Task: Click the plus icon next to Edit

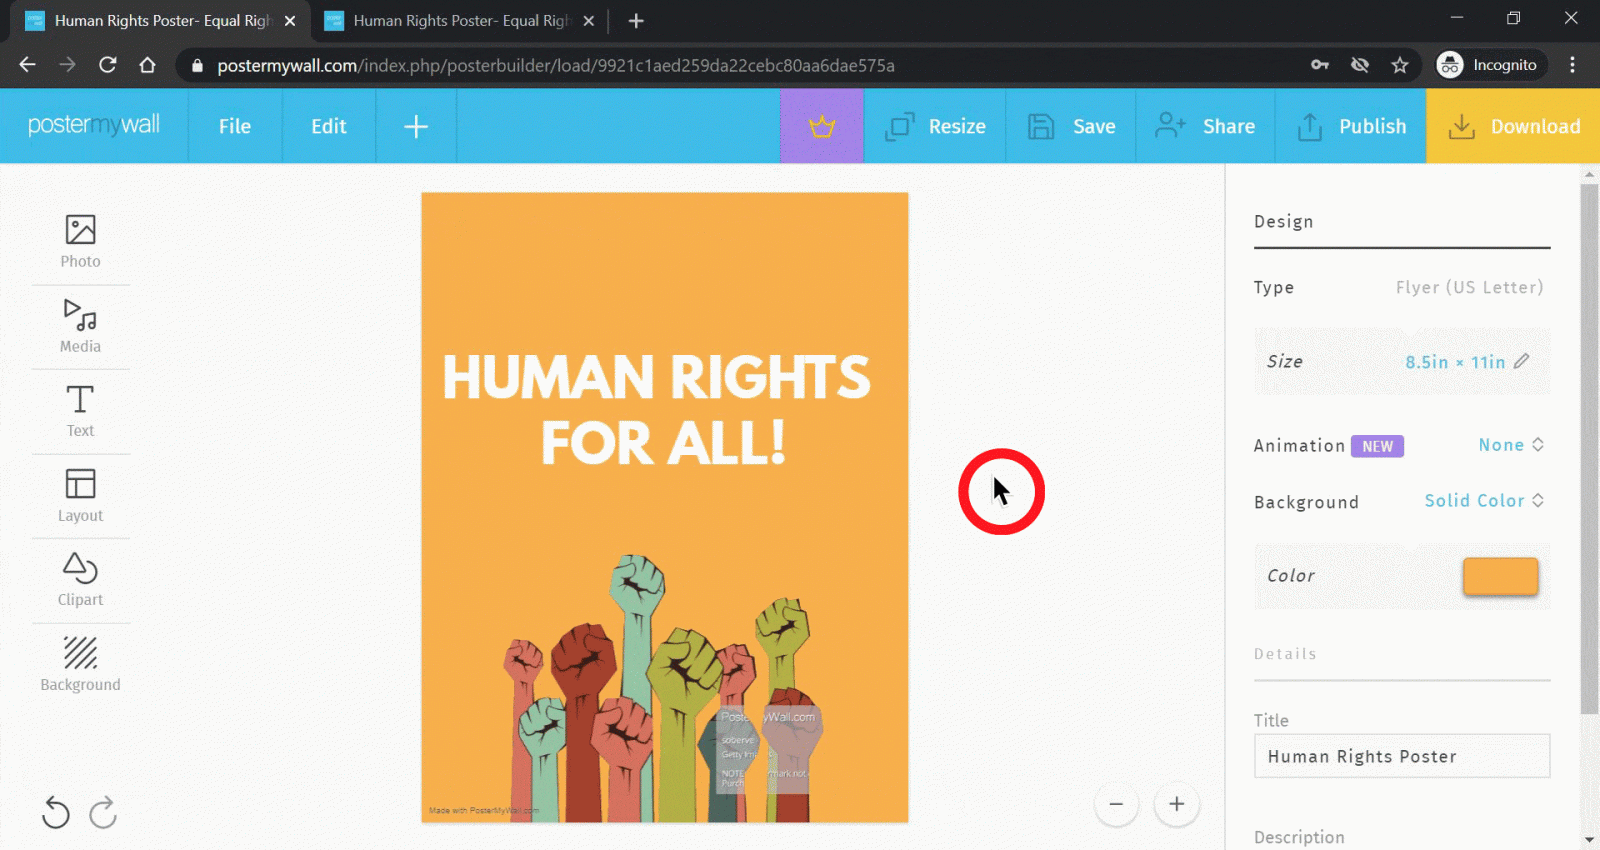Action: point(416,126)
